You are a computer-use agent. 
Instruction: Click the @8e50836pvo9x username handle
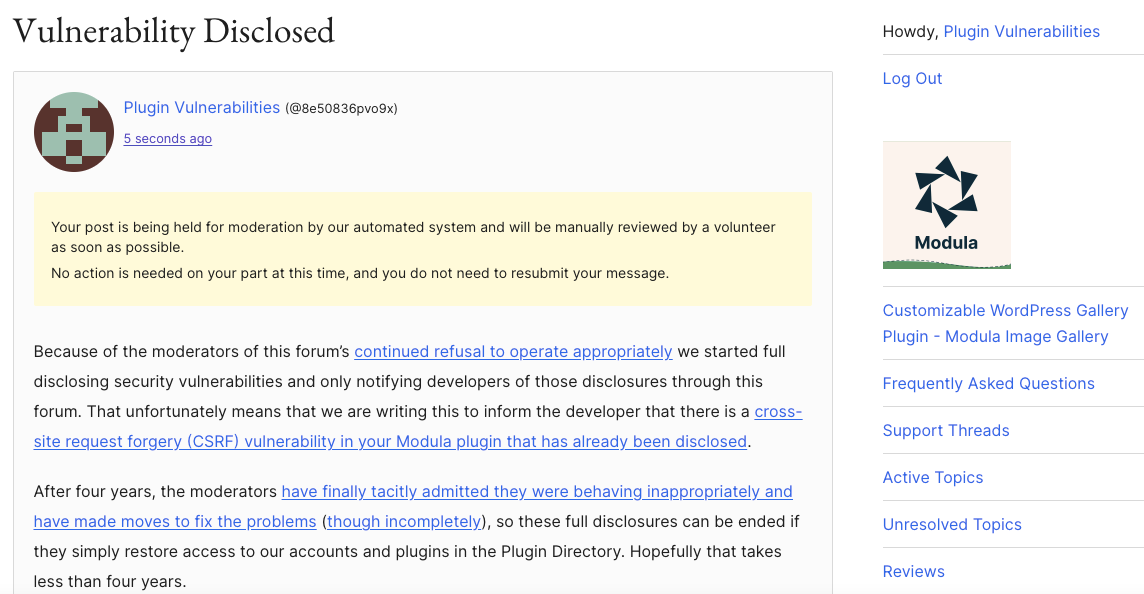pyautogui.click(x=341, y=109)
